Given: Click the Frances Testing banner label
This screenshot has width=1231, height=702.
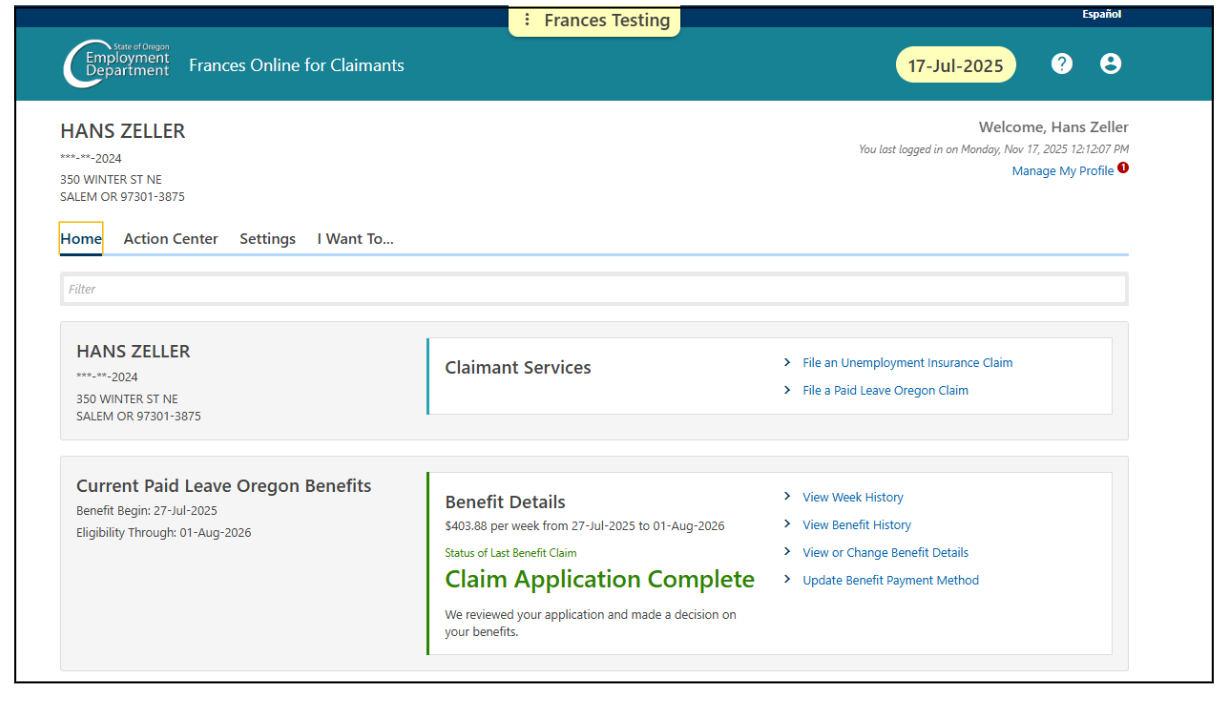Looking at the screenshot, I should point(607,20).
